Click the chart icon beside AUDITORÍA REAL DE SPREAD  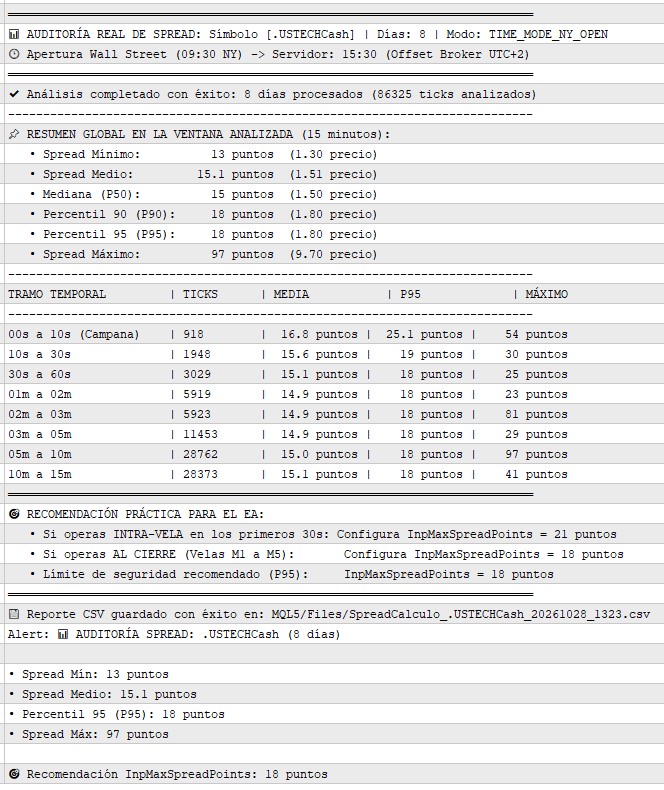click(14, 34)
